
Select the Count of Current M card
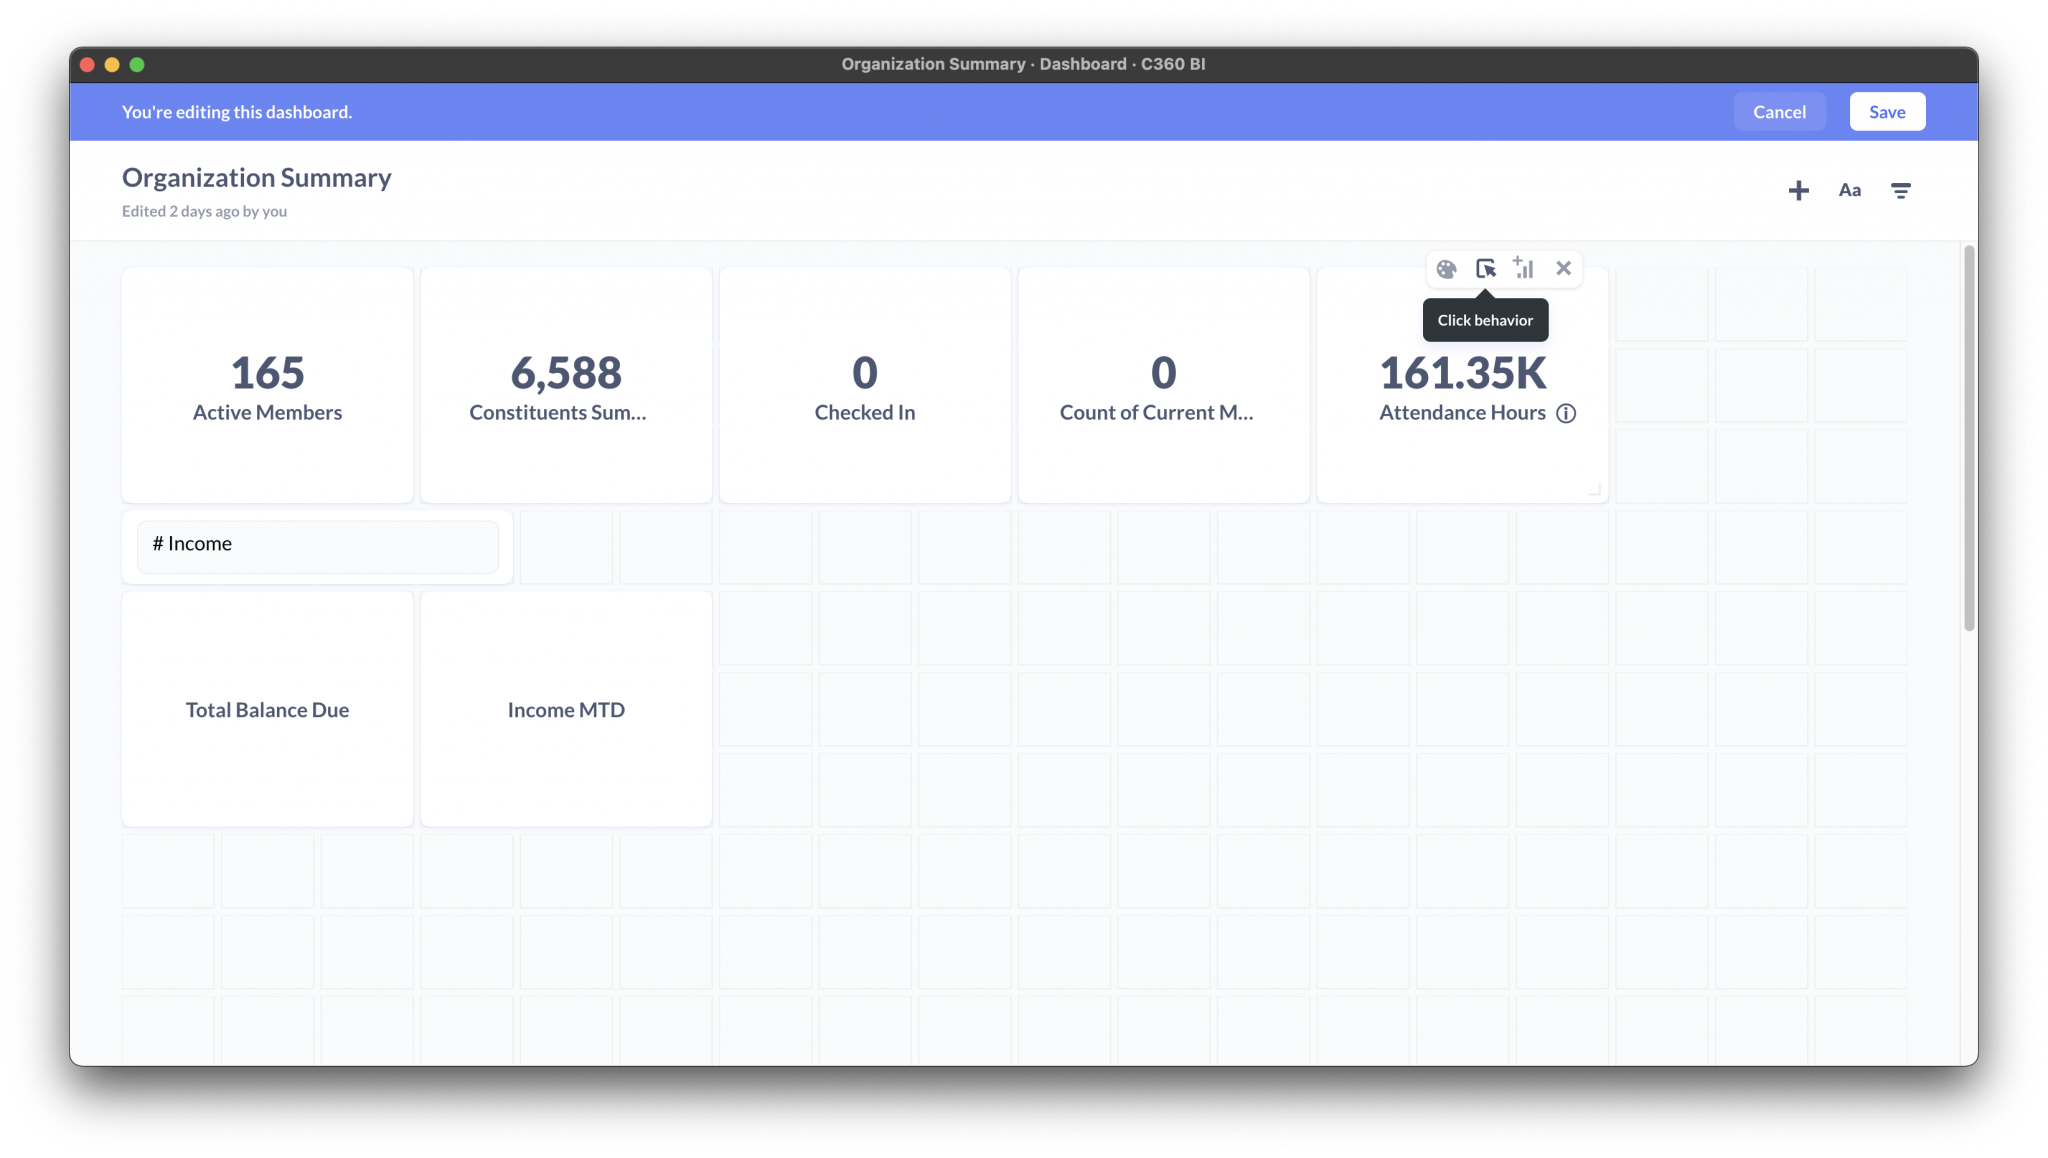1163,385
